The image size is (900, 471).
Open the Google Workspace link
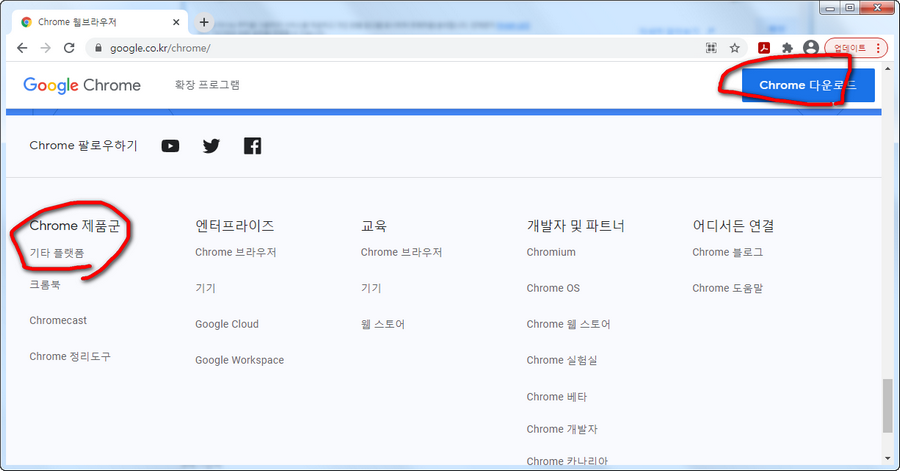coord(239,360)
